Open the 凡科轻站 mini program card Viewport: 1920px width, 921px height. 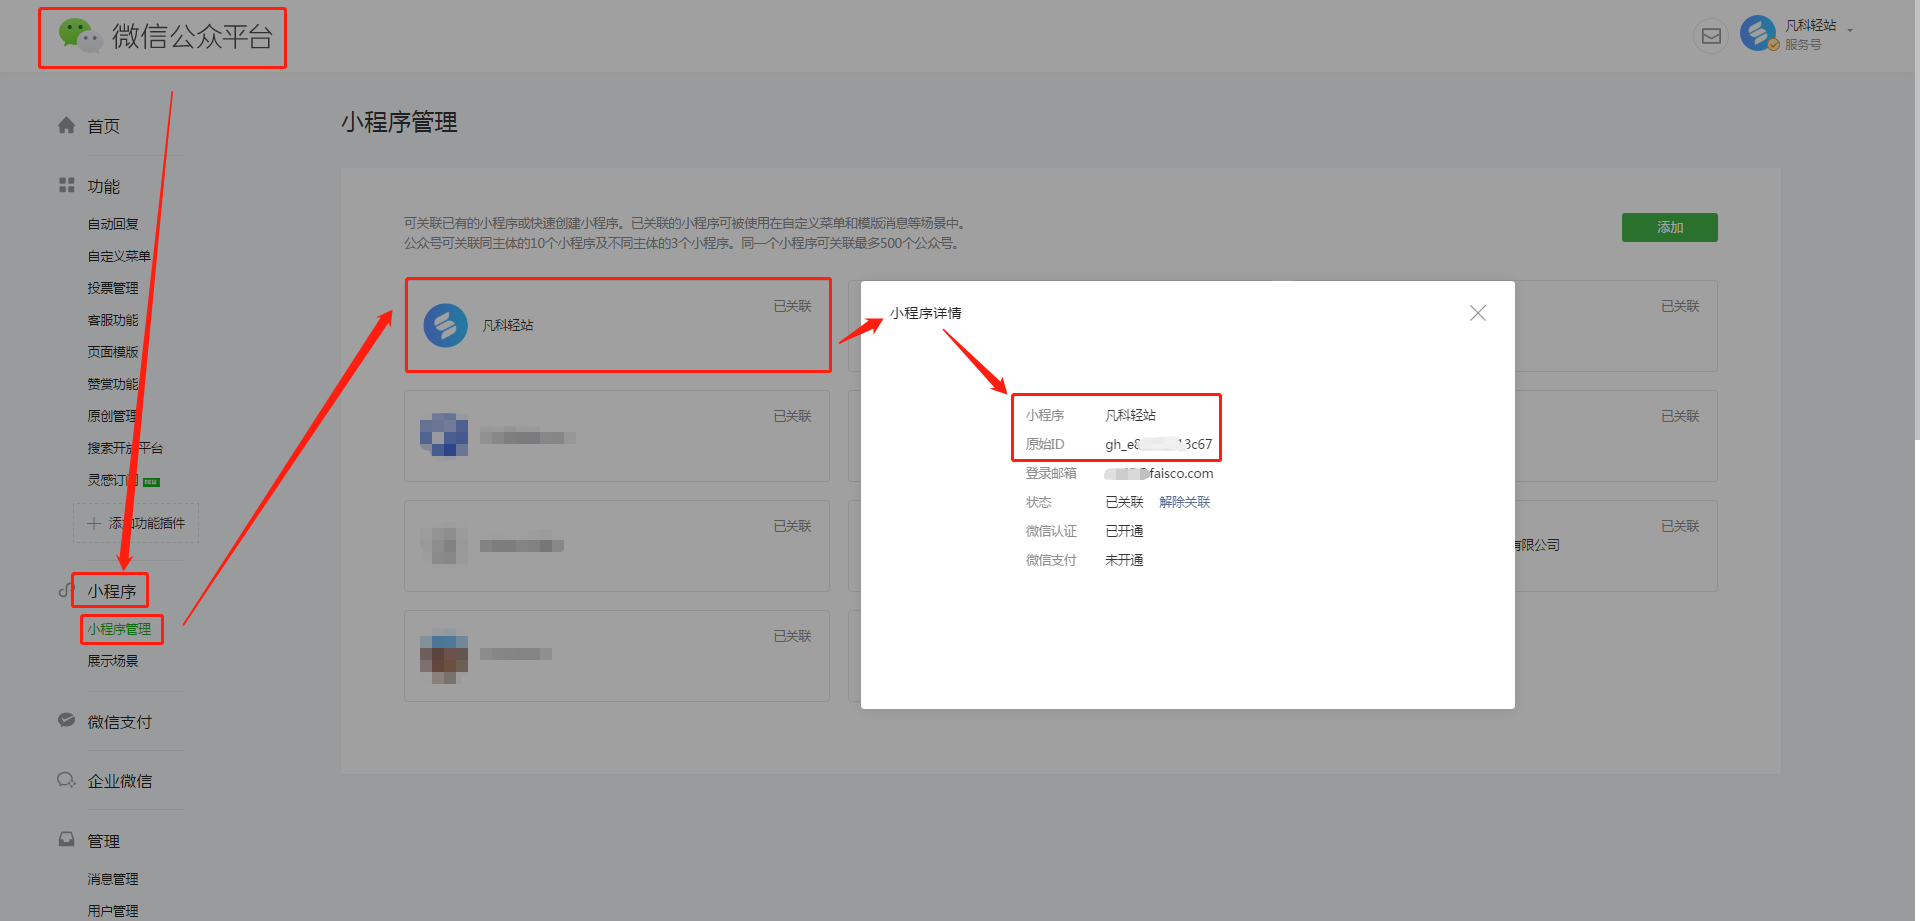click(x=617, y=325)
